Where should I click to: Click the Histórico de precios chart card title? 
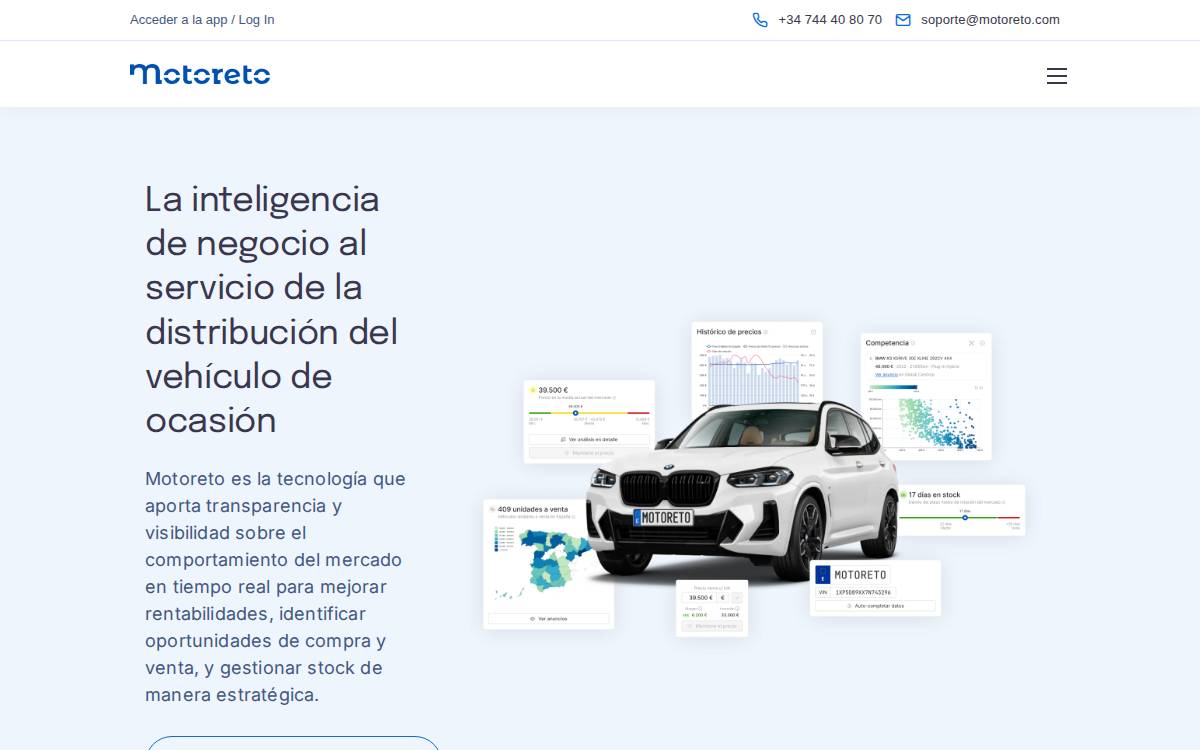tap(729, 331)
